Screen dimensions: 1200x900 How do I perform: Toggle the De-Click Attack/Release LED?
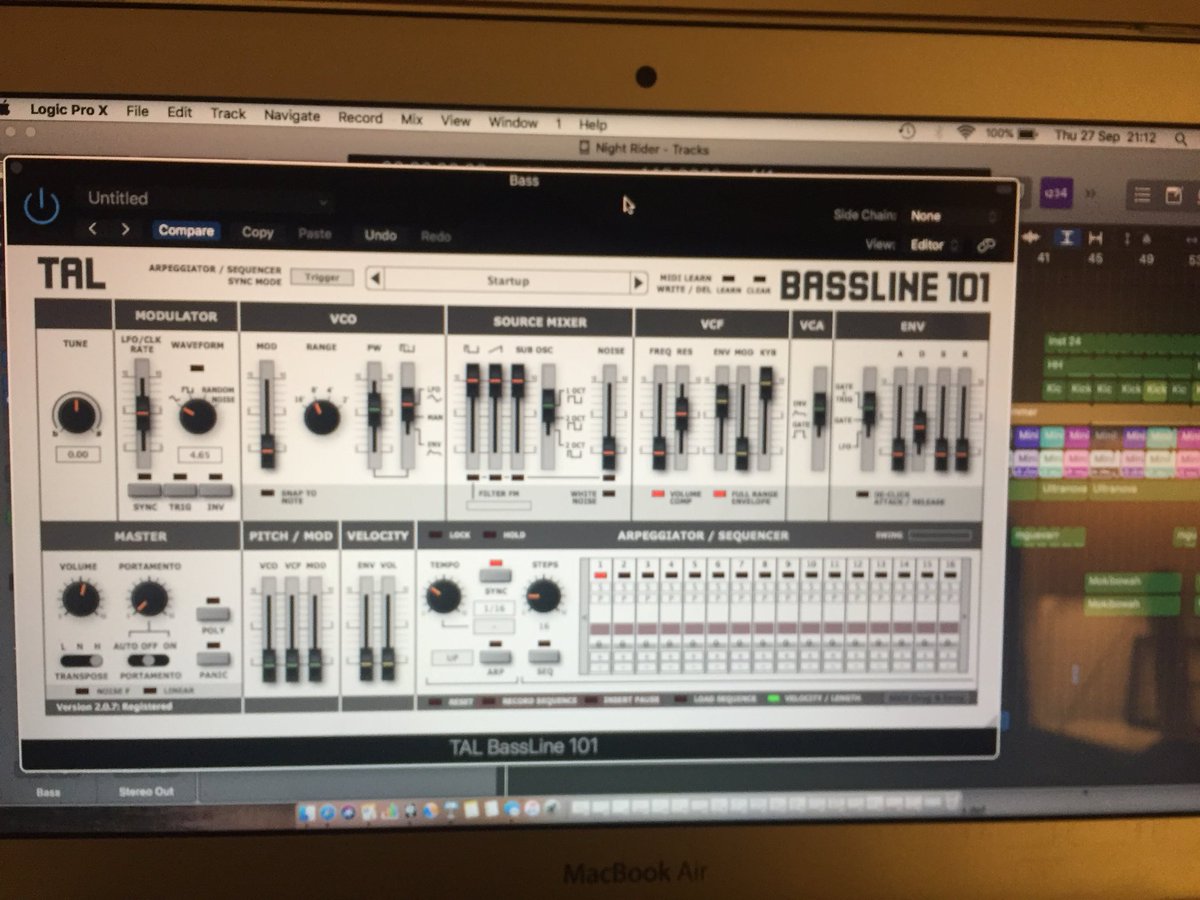click(863, 494)
